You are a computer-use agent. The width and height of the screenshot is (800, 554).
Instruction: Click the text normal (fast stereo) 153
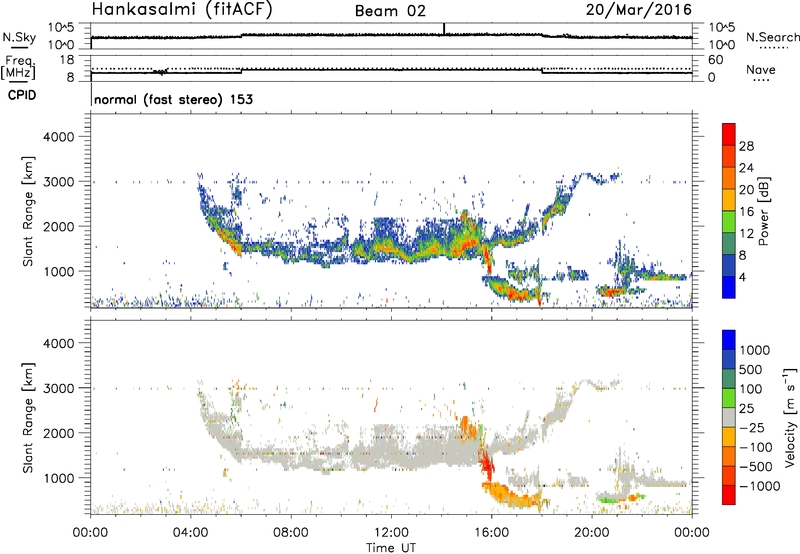[173, 99]
